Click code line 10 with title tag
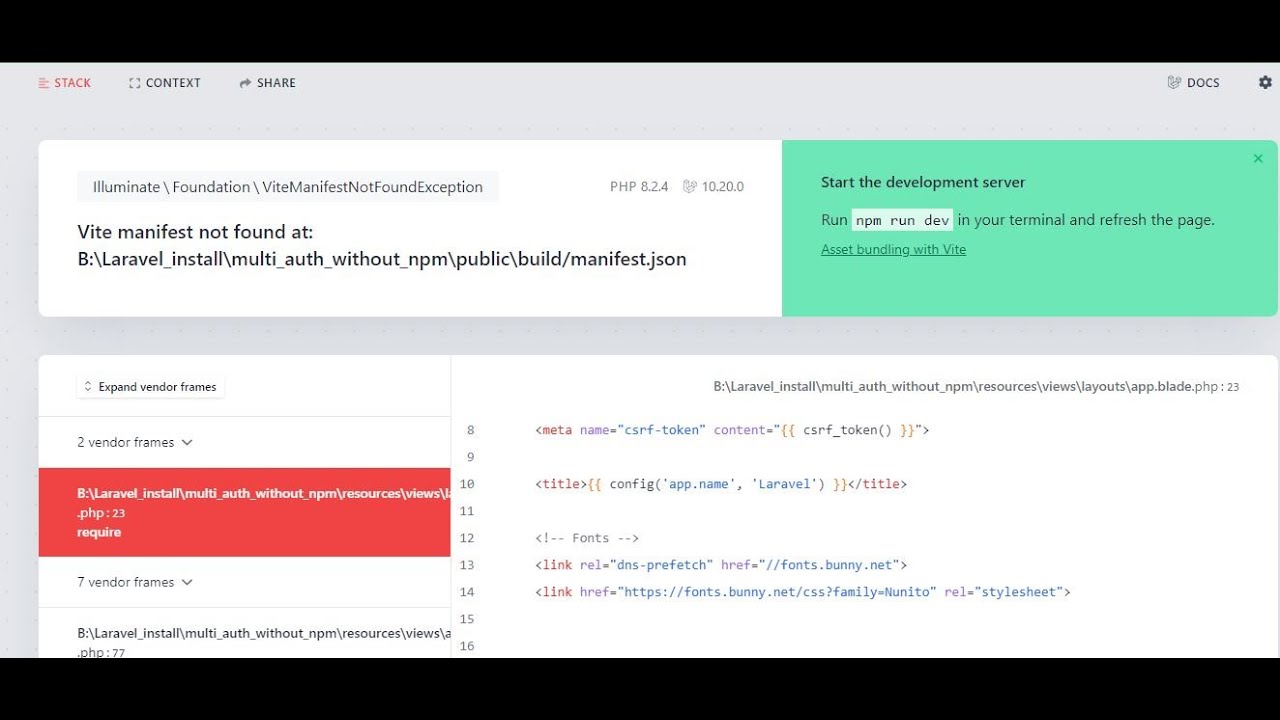This screenshot has width=1280, height=720. point(721,484)
